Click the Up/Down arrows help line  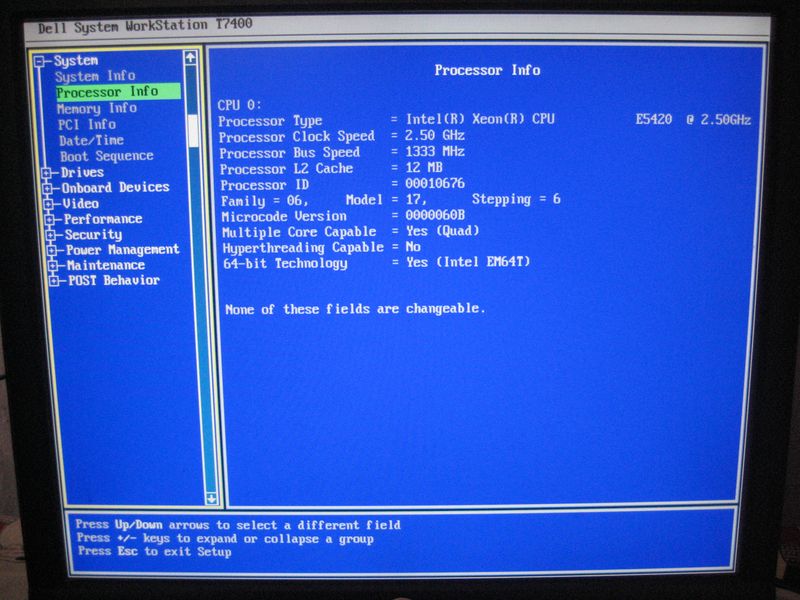tap(238, 525)
